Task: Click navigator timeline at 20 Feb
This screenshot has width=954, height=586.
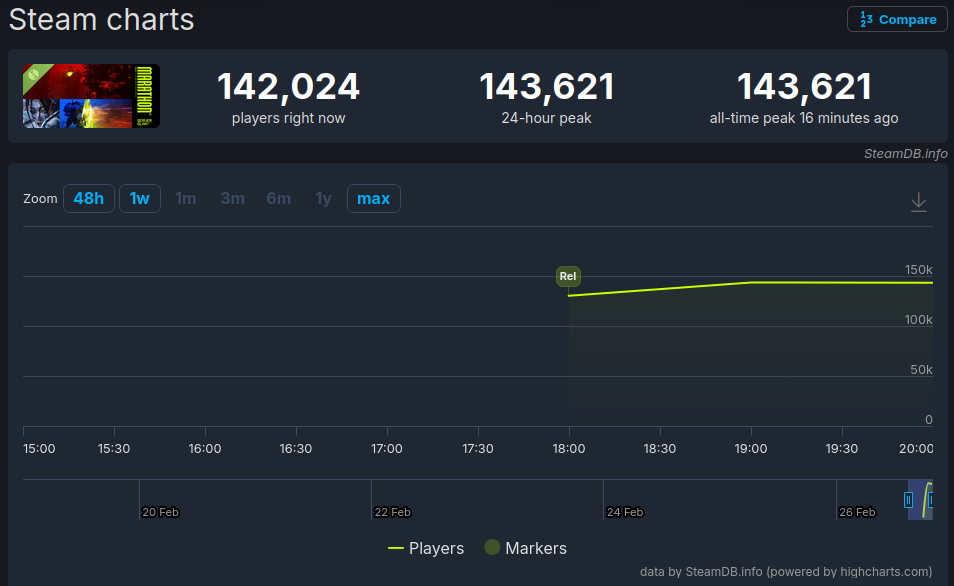Action: [x=160, y=512]
